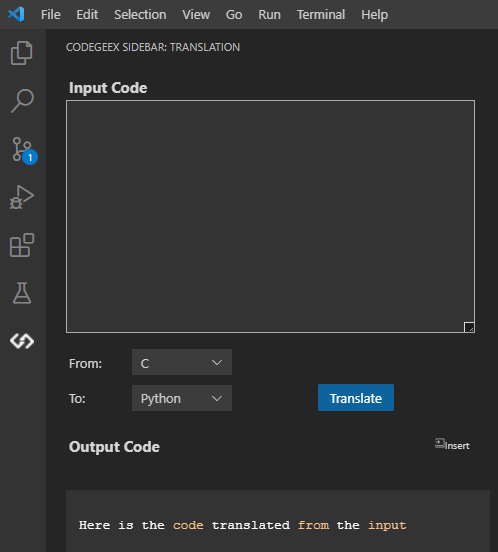Open the Extensions view icon
498x552 pixels.
coord(22,245)
